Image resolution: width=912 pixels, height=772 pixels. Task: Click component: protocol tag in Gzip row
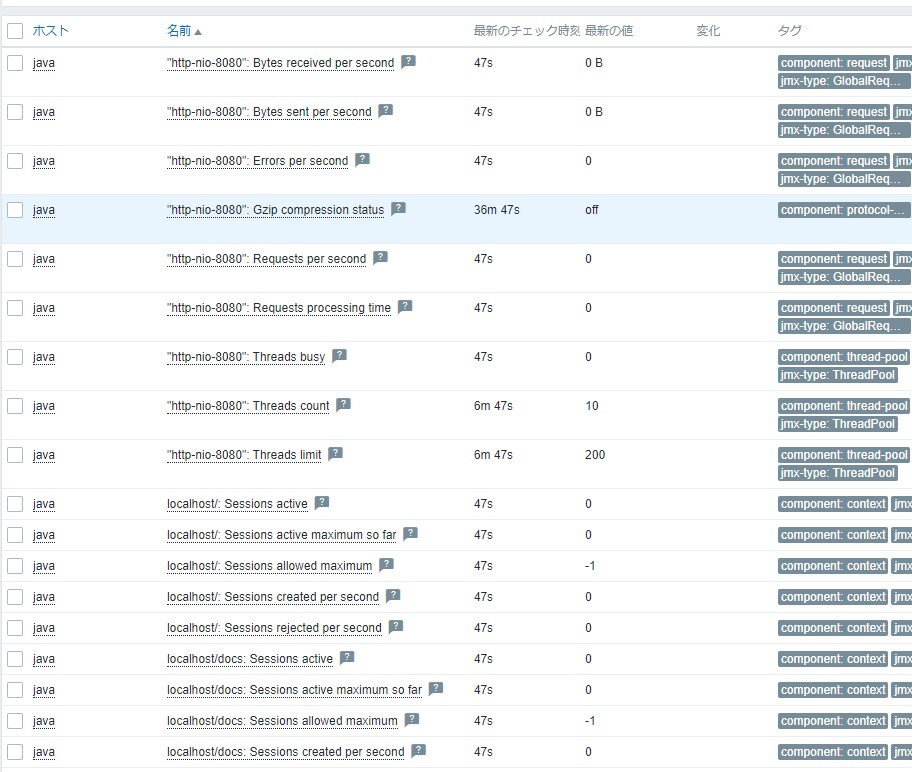[844, 210]
